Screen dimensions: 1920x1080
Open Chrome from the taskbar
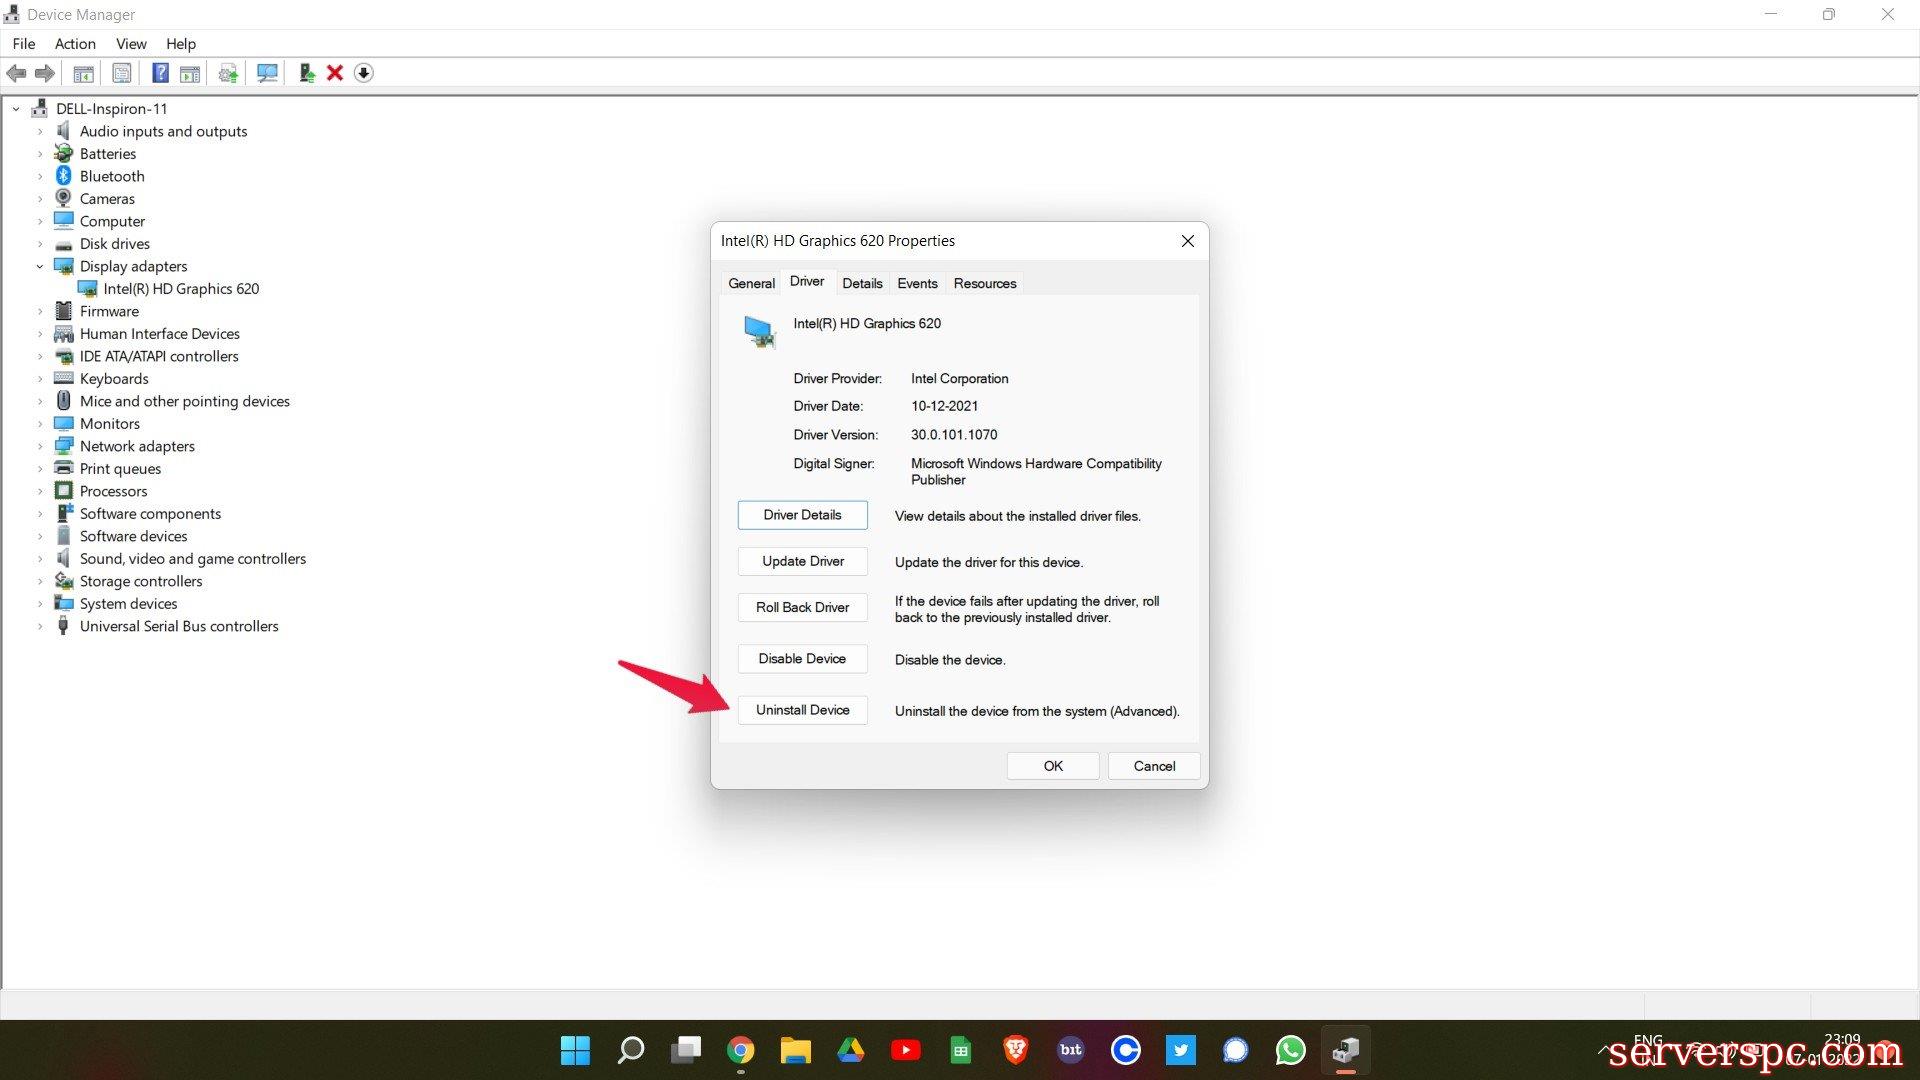(740, 1050)
